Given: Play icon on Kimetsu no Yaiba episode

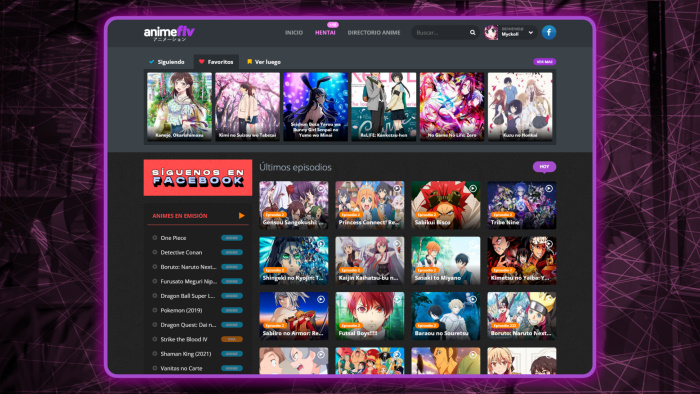Looking at the screenshot, I should 549,244.
